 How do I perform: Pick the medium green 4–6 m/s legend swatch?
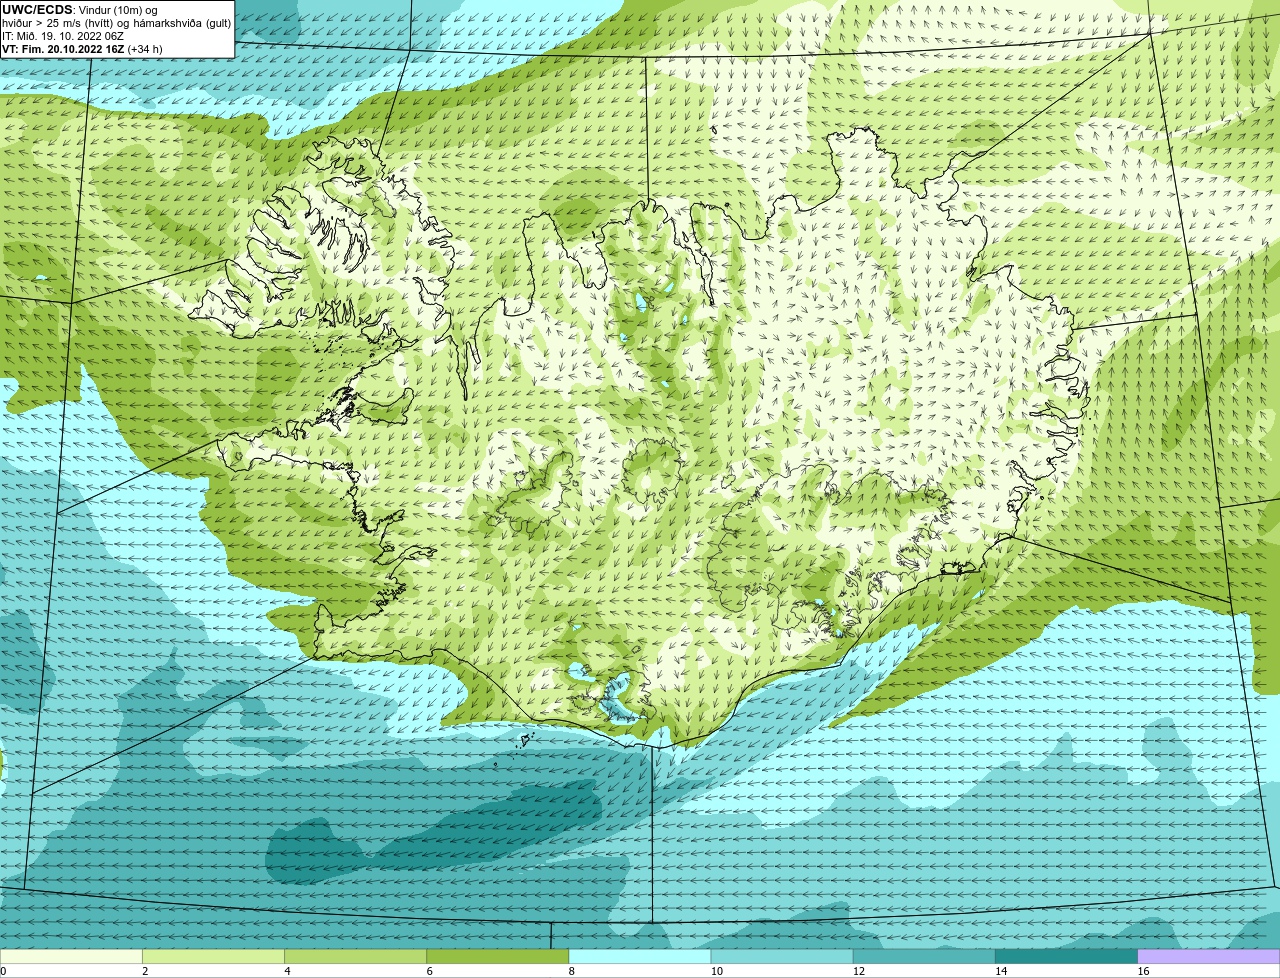point(355,956)
